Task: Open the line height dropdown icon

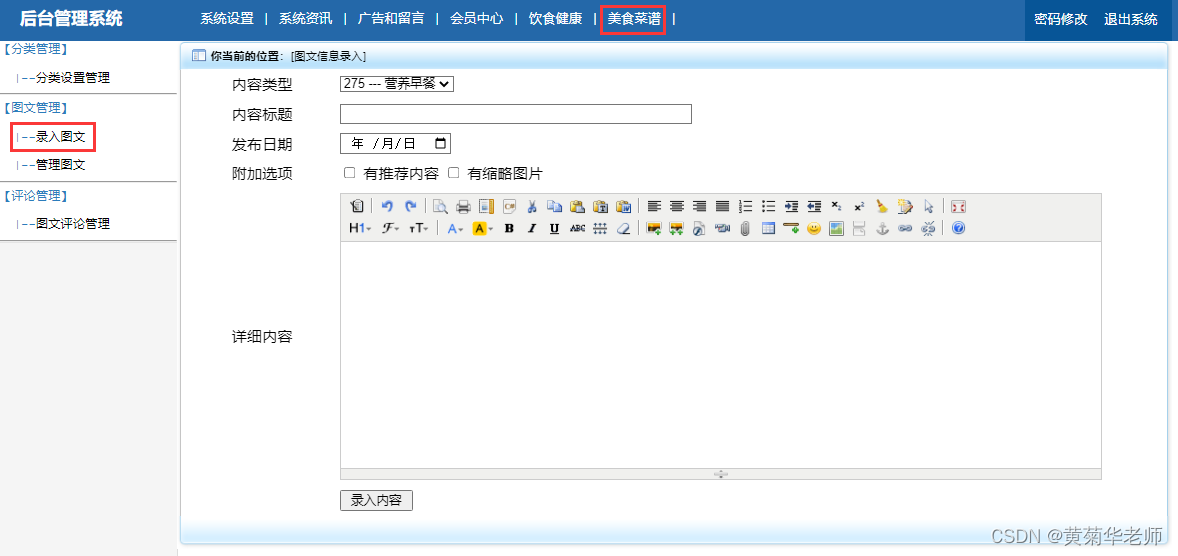Action: (600, 228)
